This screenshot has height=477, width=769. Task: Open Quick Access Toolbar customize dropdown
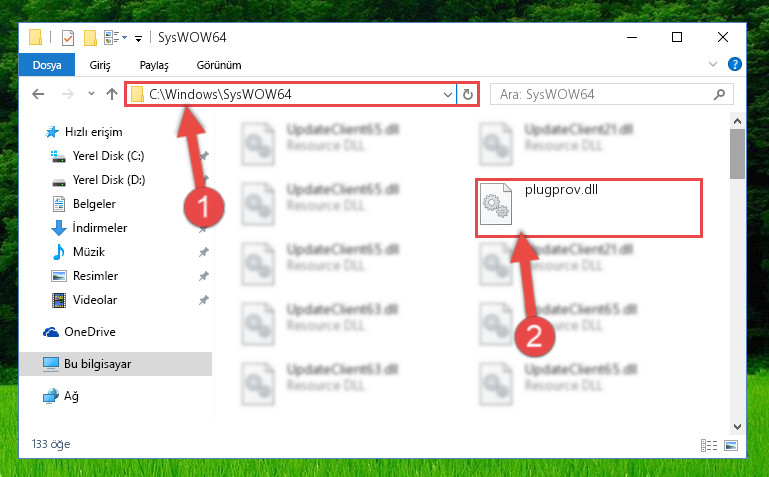coord(139,38)
